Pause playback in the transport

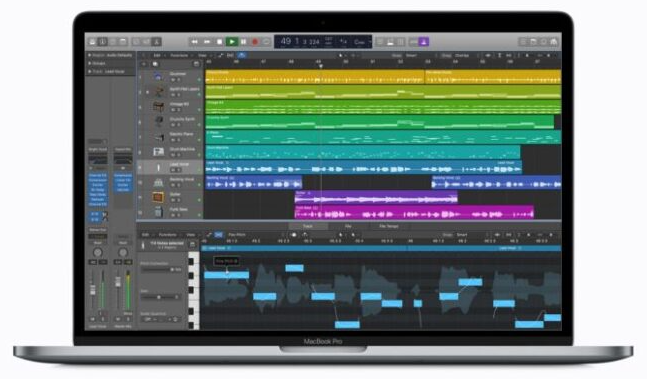pyautogui.click(x=244, y=42)
